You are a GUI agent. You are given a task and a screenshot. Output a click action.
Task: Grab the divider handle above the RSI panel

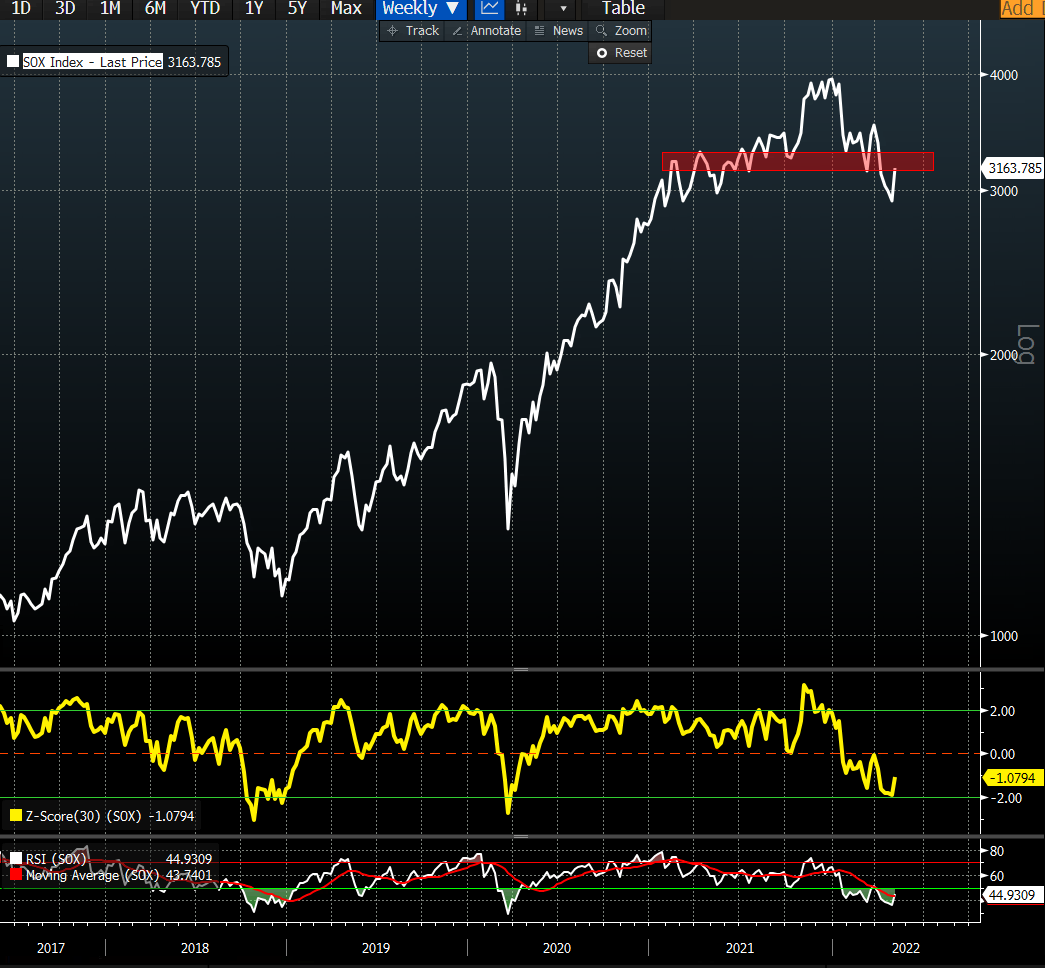(521, 836)
